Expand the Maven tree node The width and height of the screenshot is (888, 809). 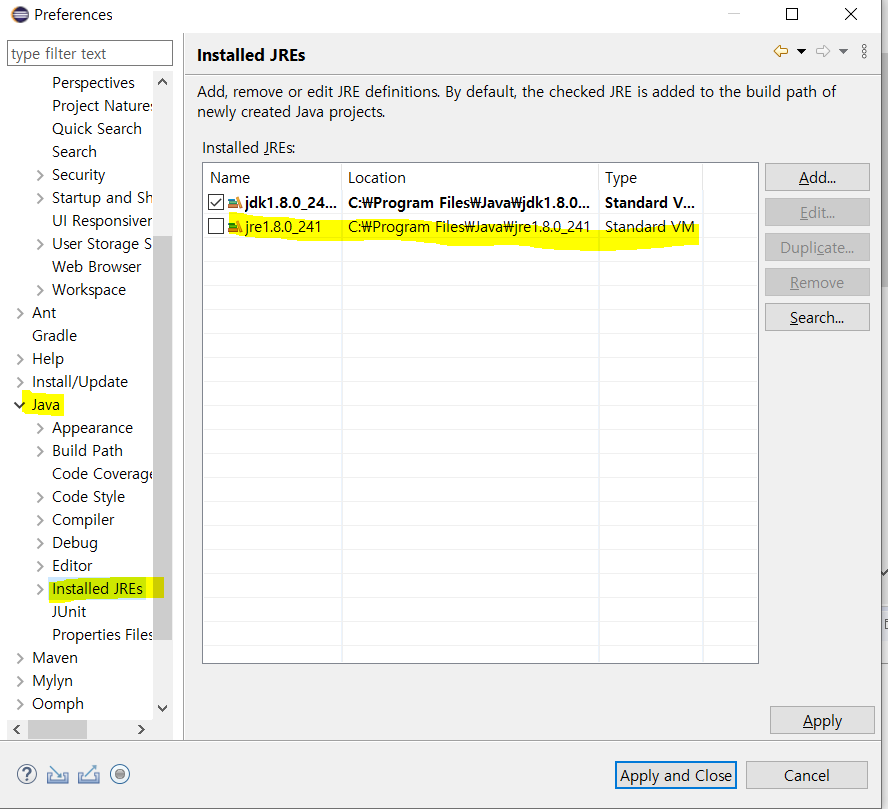tap(20, 658)
